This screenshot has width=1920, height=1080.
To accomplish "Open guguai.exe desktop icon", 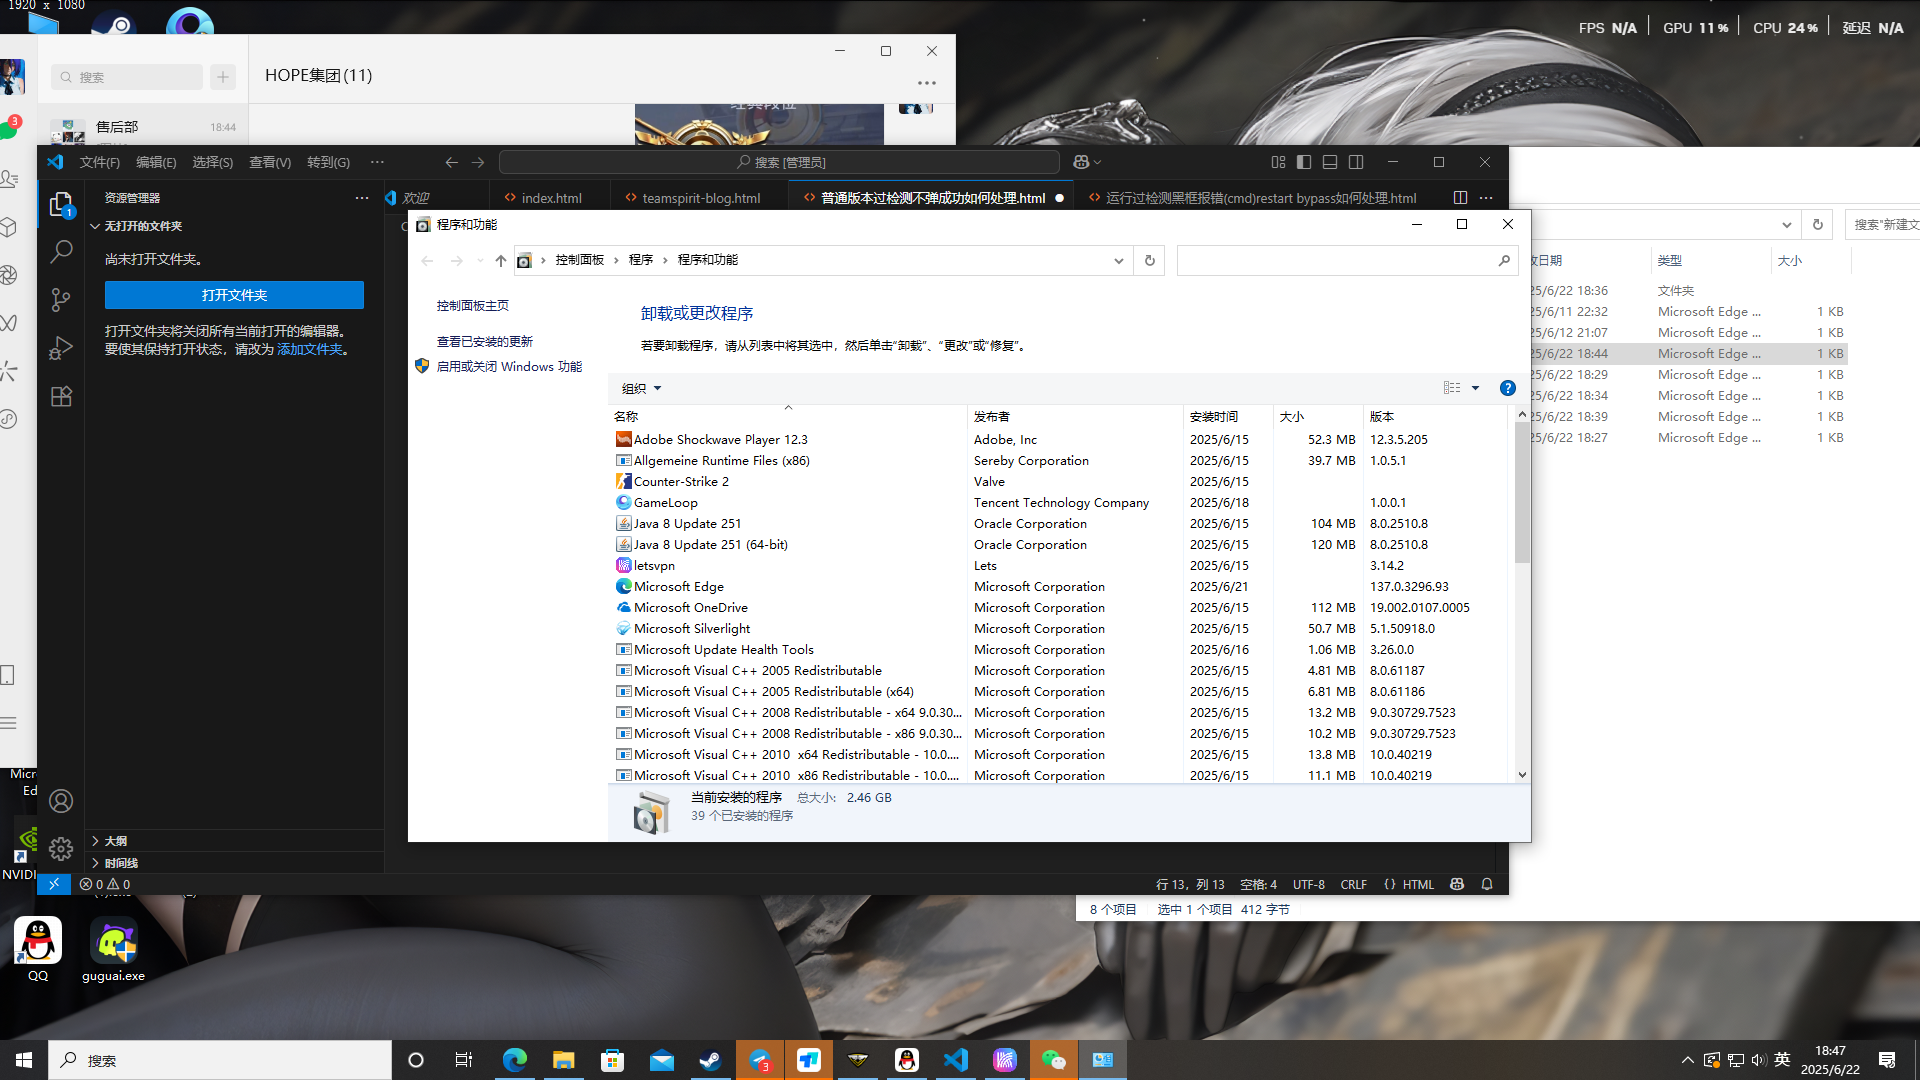I will click(113, 950).
